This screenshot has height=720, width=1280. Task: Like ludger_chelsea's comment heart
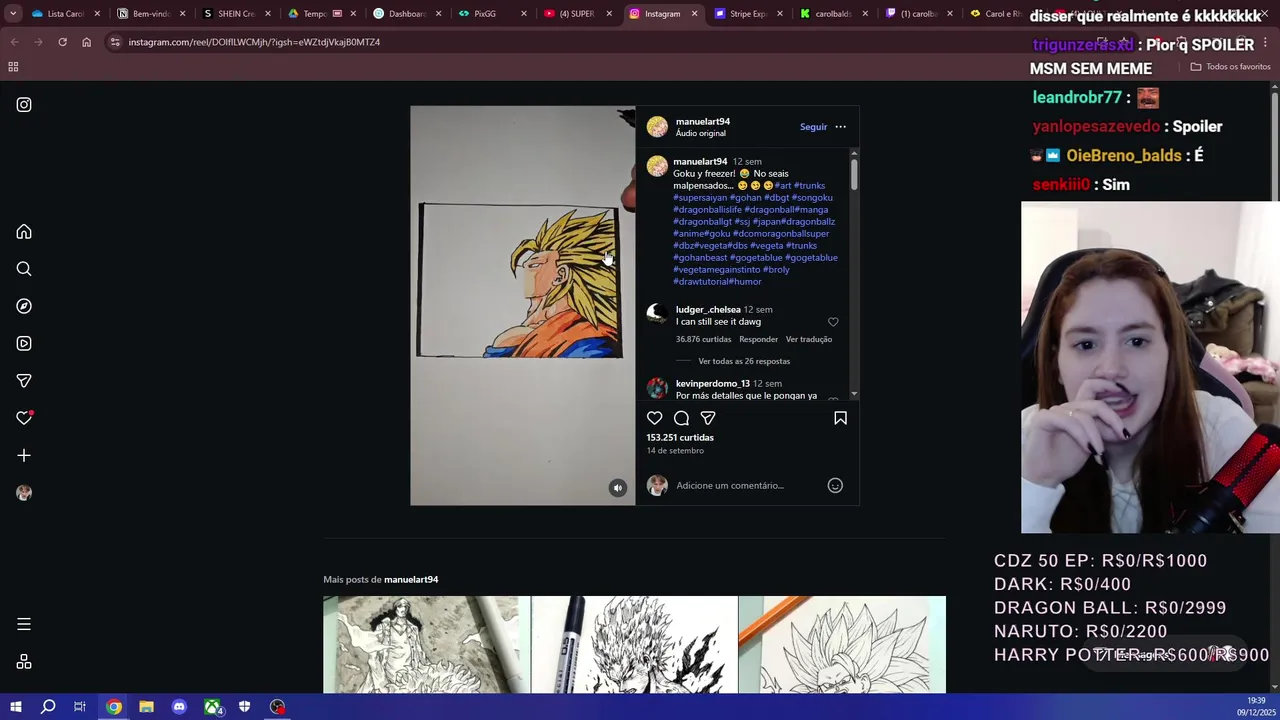[833, 322]
